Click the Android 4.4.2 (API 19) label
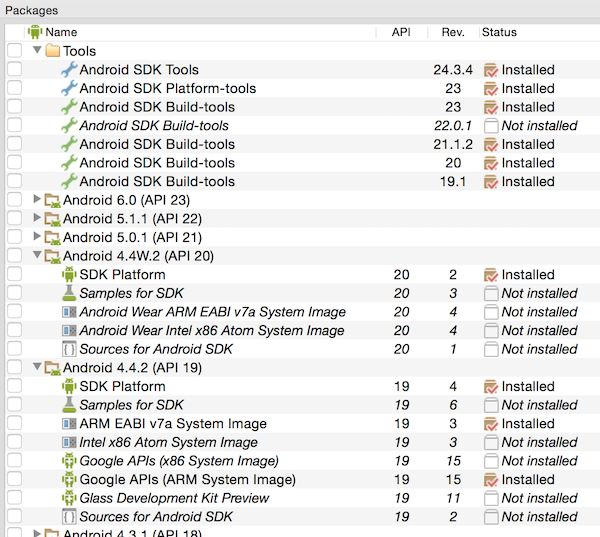600x537 pixels. [132, 368]
